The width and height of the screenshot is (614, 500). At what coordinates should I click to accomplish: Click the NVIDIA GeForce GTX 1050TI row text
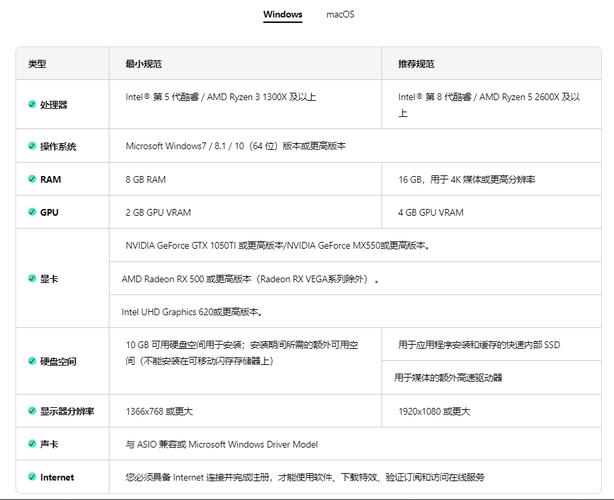[278, 245]
